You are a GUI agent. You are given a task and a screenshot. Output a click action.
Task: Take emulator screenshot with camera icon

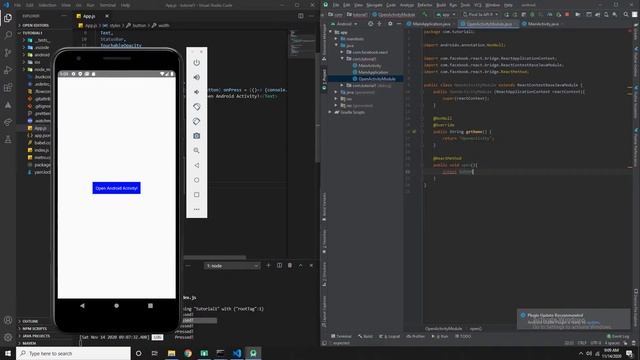(x=197, y=136)
